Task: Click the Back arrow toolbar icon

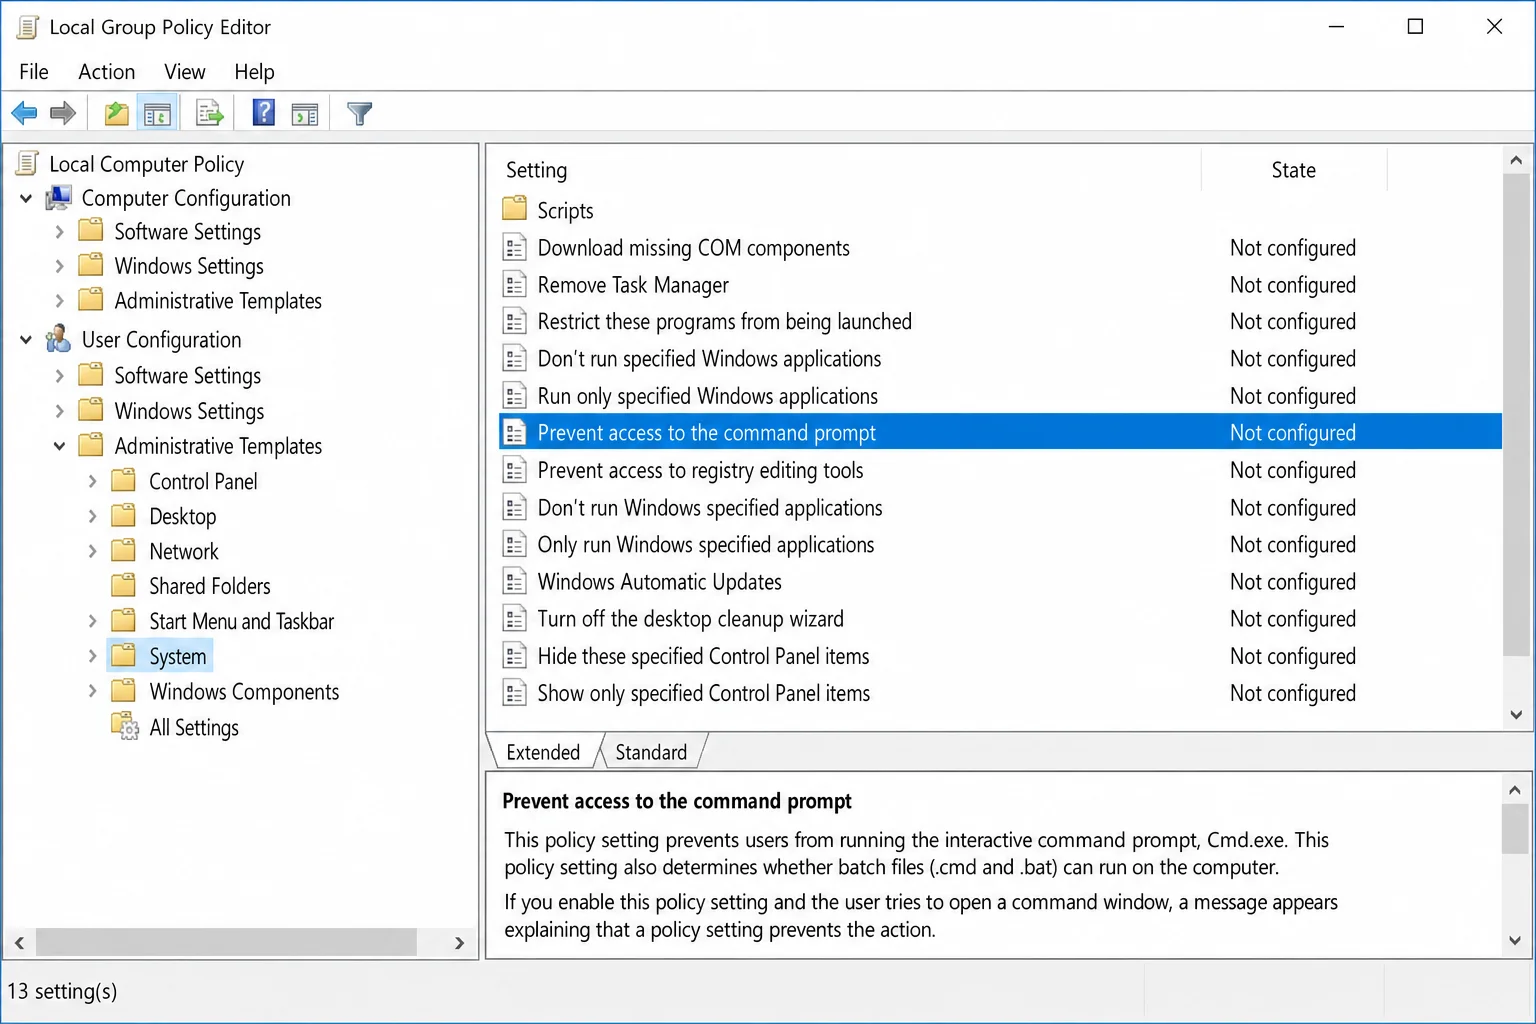Action: click(25, 114)
